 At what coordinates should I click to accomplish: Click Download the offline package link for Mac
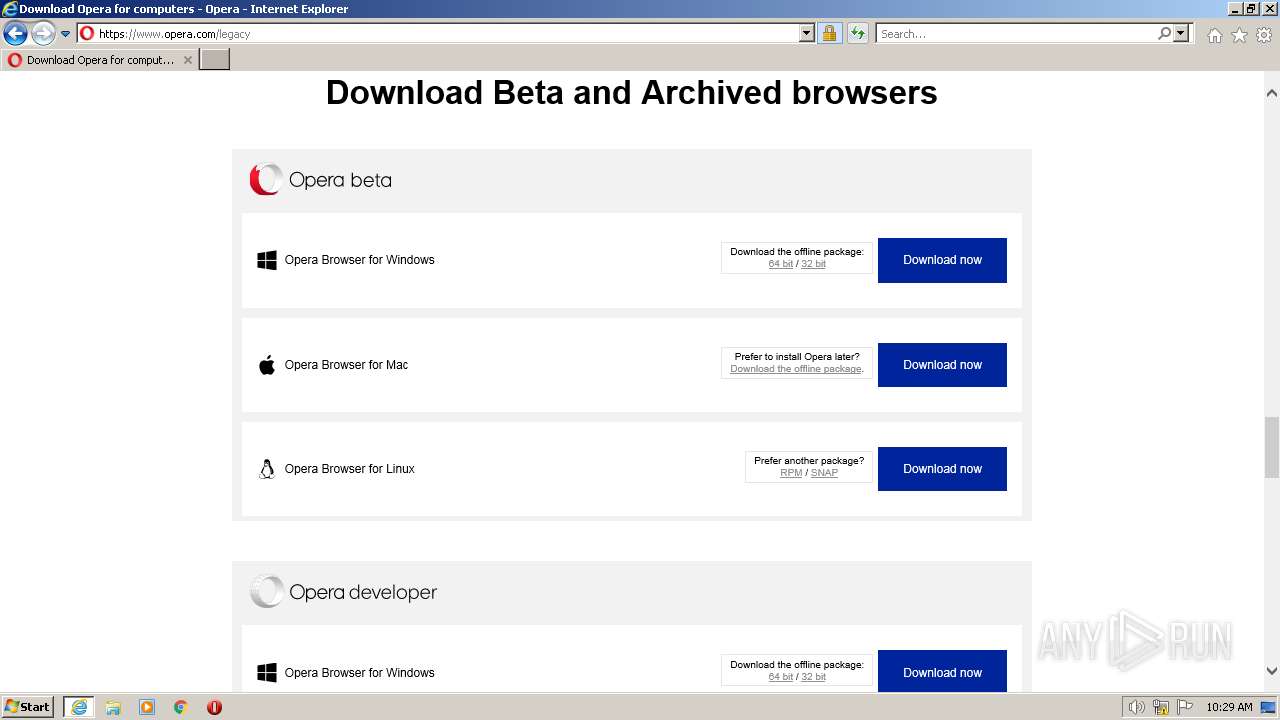point(796,369)
